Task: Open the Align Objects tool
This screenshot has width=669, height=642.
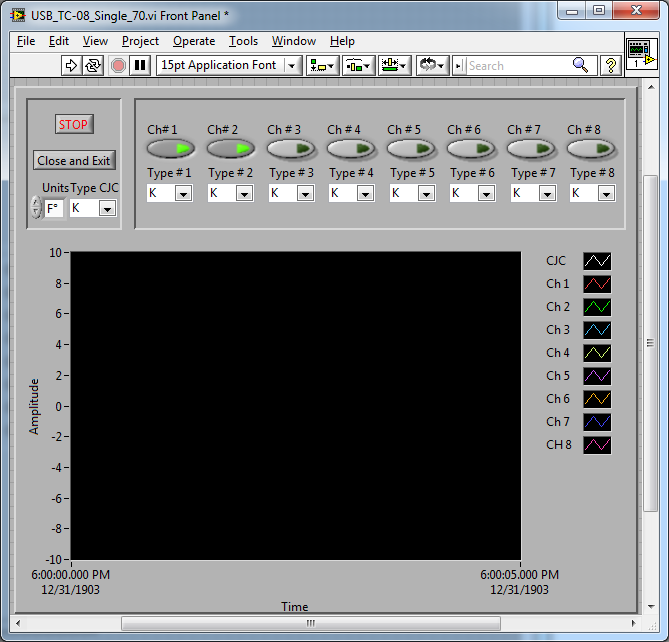Action: 322,65
